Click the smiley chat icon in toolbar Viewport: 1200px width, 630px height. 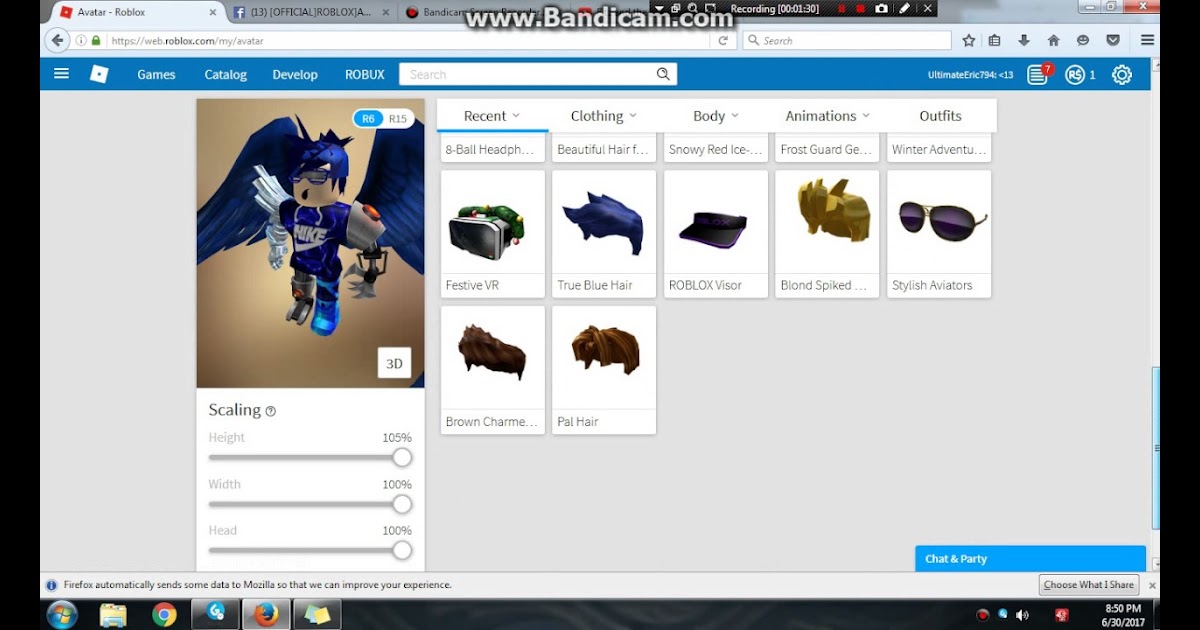pyautogui.click(x=1083, y=41)
